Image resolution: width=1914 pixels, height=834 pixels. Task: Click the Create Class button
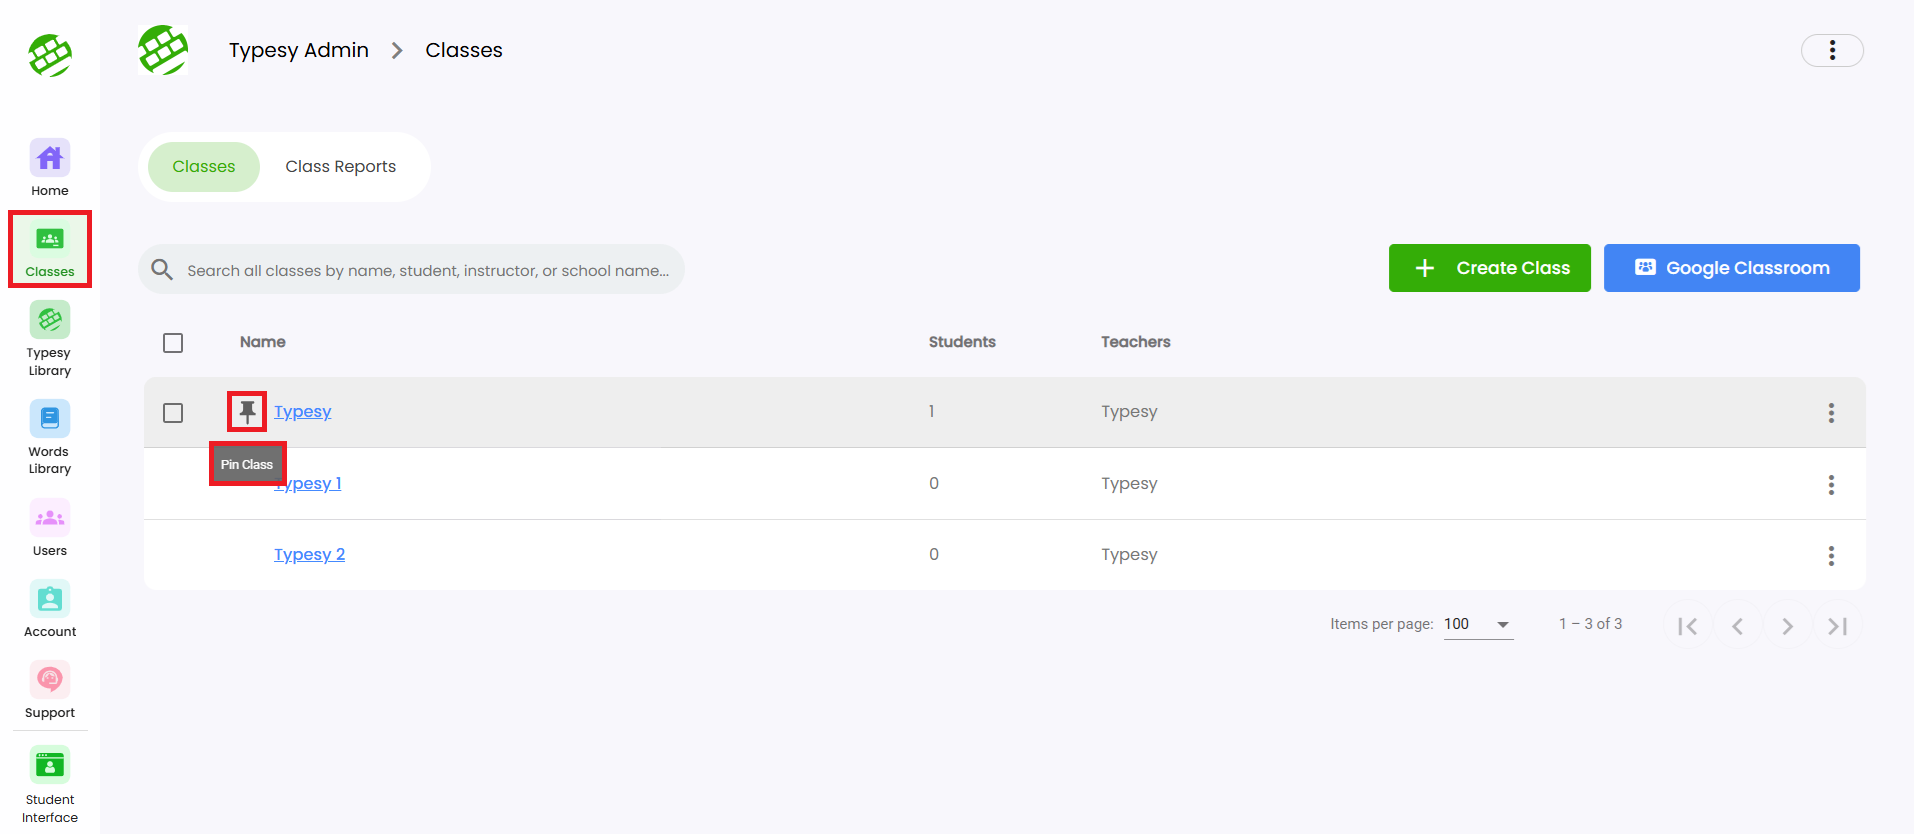(x=1489, y=268)
